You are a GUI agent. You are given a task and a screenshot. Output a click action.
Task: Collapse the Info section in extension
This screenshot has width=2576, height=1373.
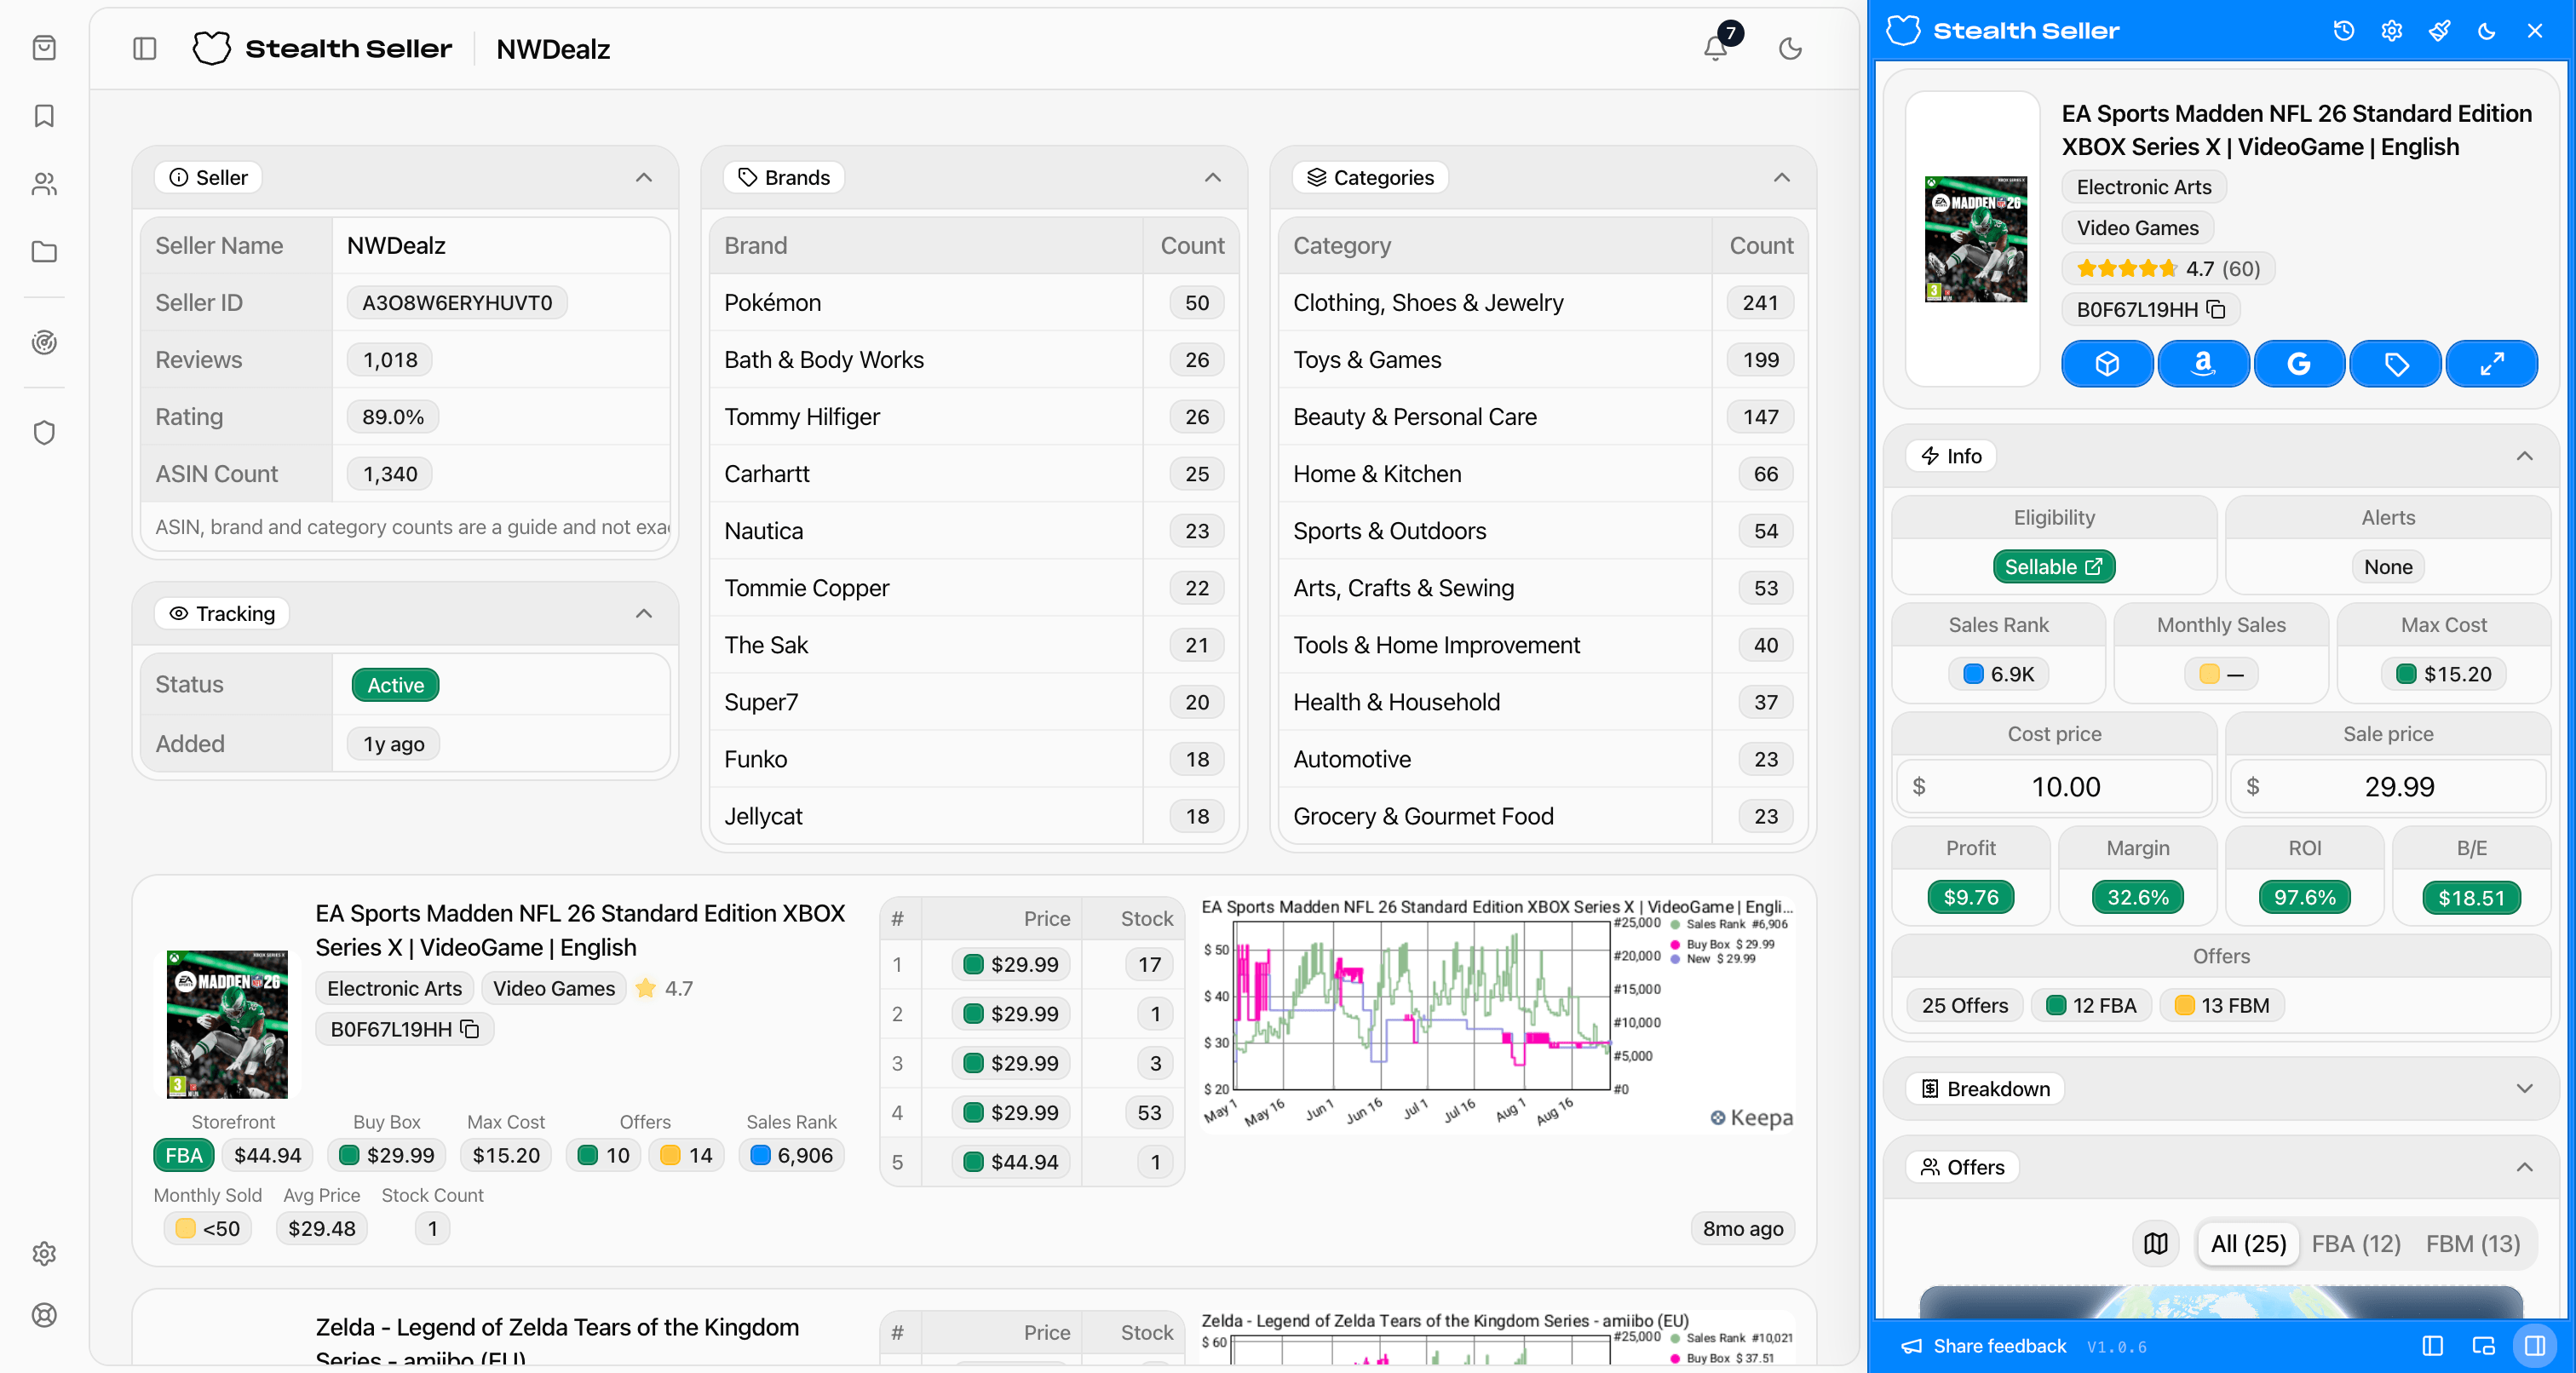(2525, 456)
